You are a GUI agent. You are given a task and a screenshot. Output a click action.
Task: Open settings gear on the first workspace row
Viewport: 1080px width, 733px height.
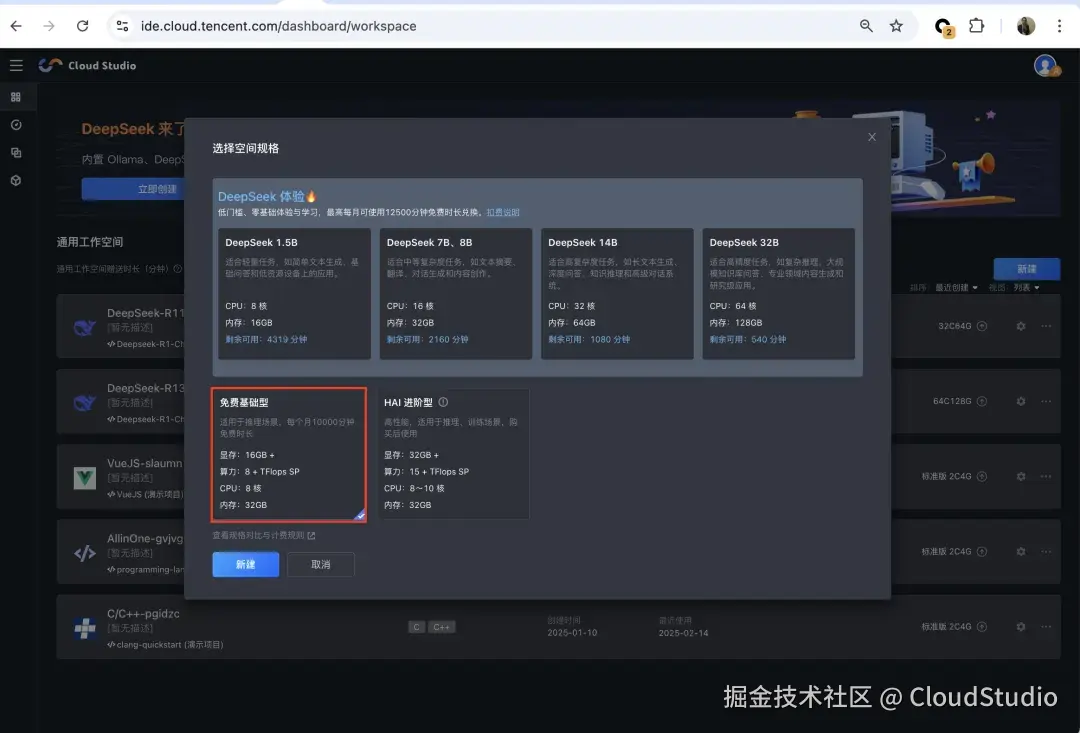coord(1020,325)
